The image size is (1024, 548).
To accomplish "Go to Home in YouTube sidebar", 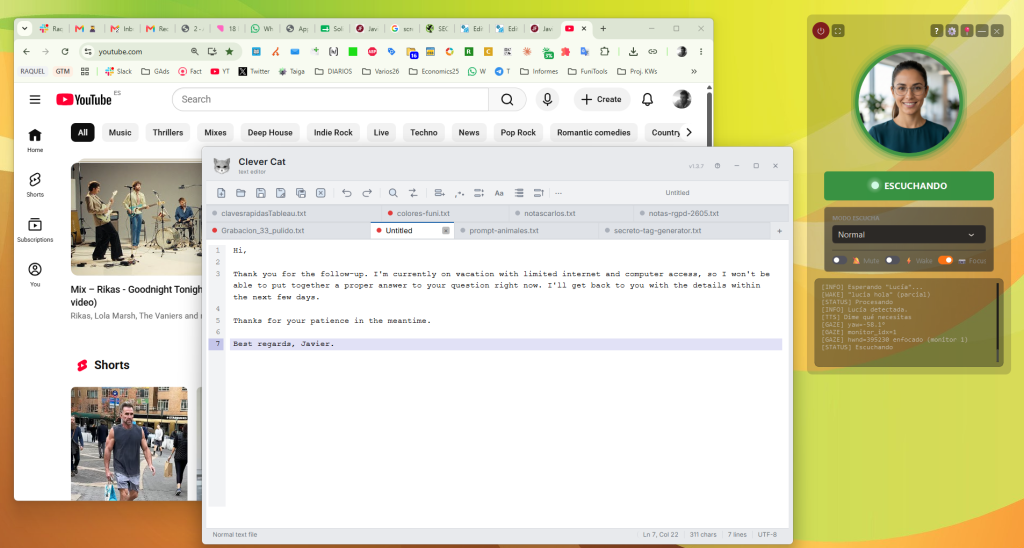I will pos(35,140).
